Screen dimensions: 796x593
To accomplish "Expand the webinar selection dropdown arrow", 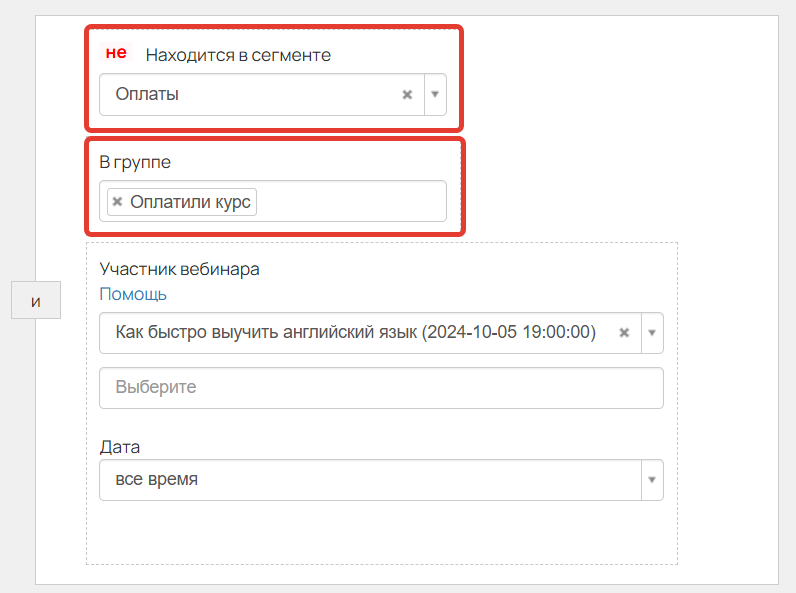I will (x=652, y=333).
